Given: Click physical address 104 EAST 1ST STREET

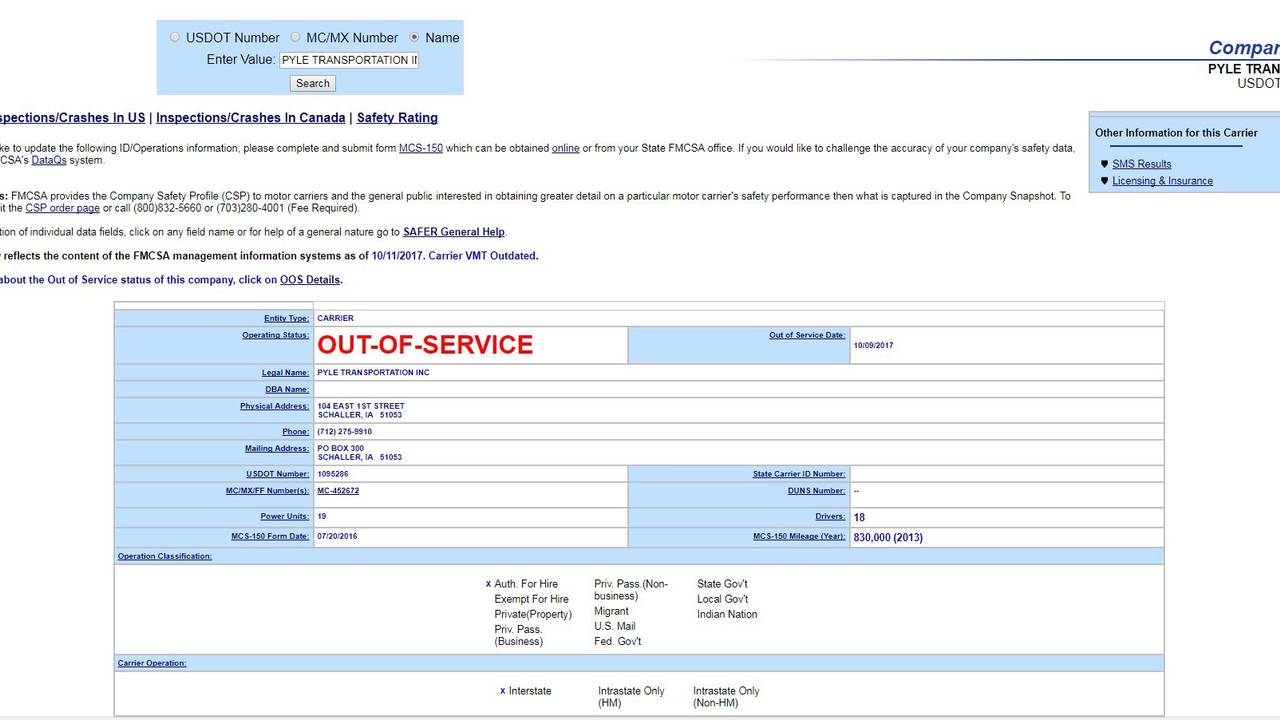Looking at the screenshot, I should [x=361, y=406].
